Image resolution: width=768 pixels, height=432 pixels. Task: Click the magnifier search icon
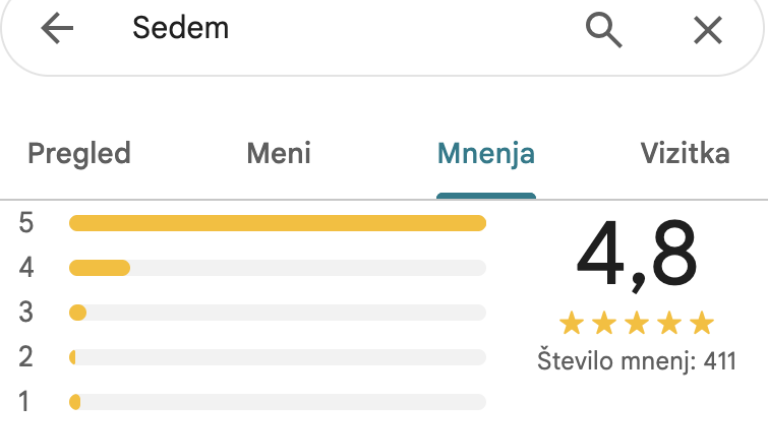tap(603, 30)
